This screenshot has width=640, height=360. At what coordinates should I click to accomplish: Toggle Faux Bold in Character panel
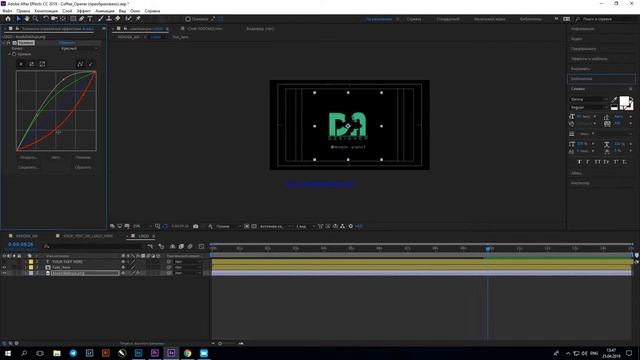(579, 162)
